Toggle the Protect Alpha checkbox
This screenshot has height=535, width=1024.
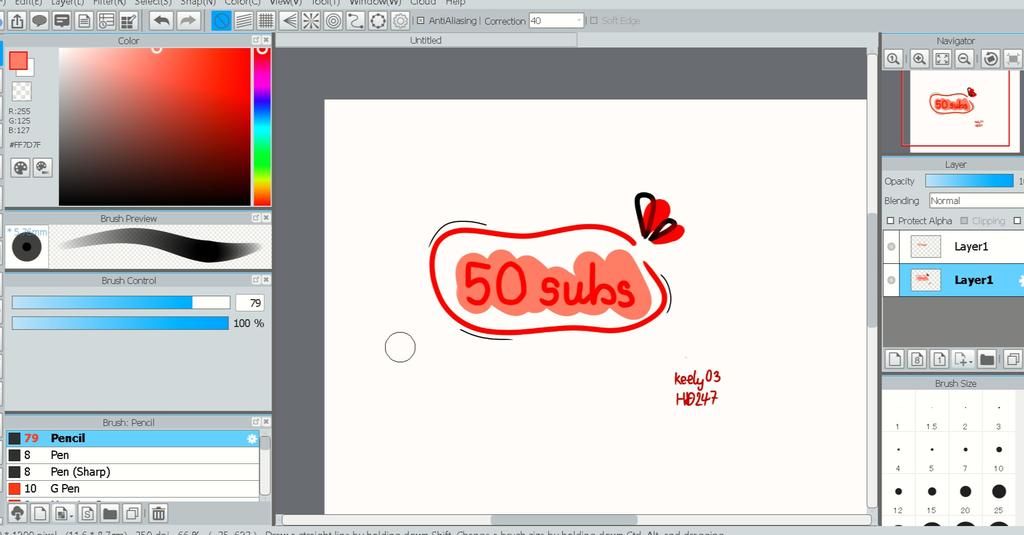[891, 221]
